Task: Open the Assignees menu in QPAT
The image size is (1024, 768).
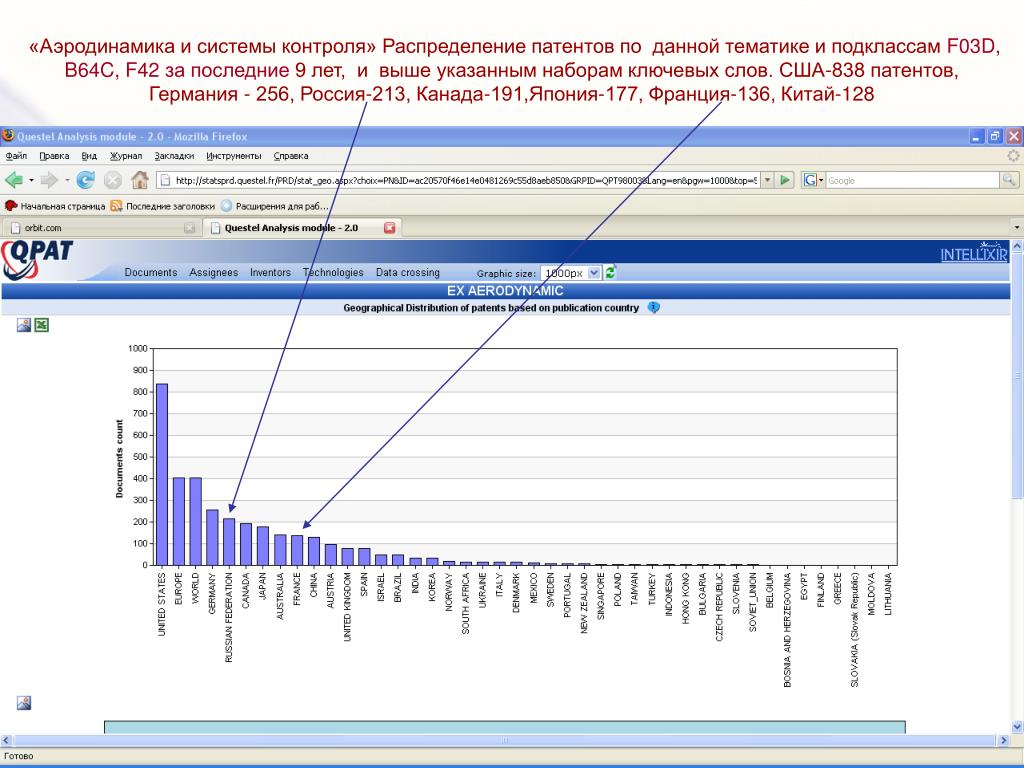Action: tap(214, 272)
